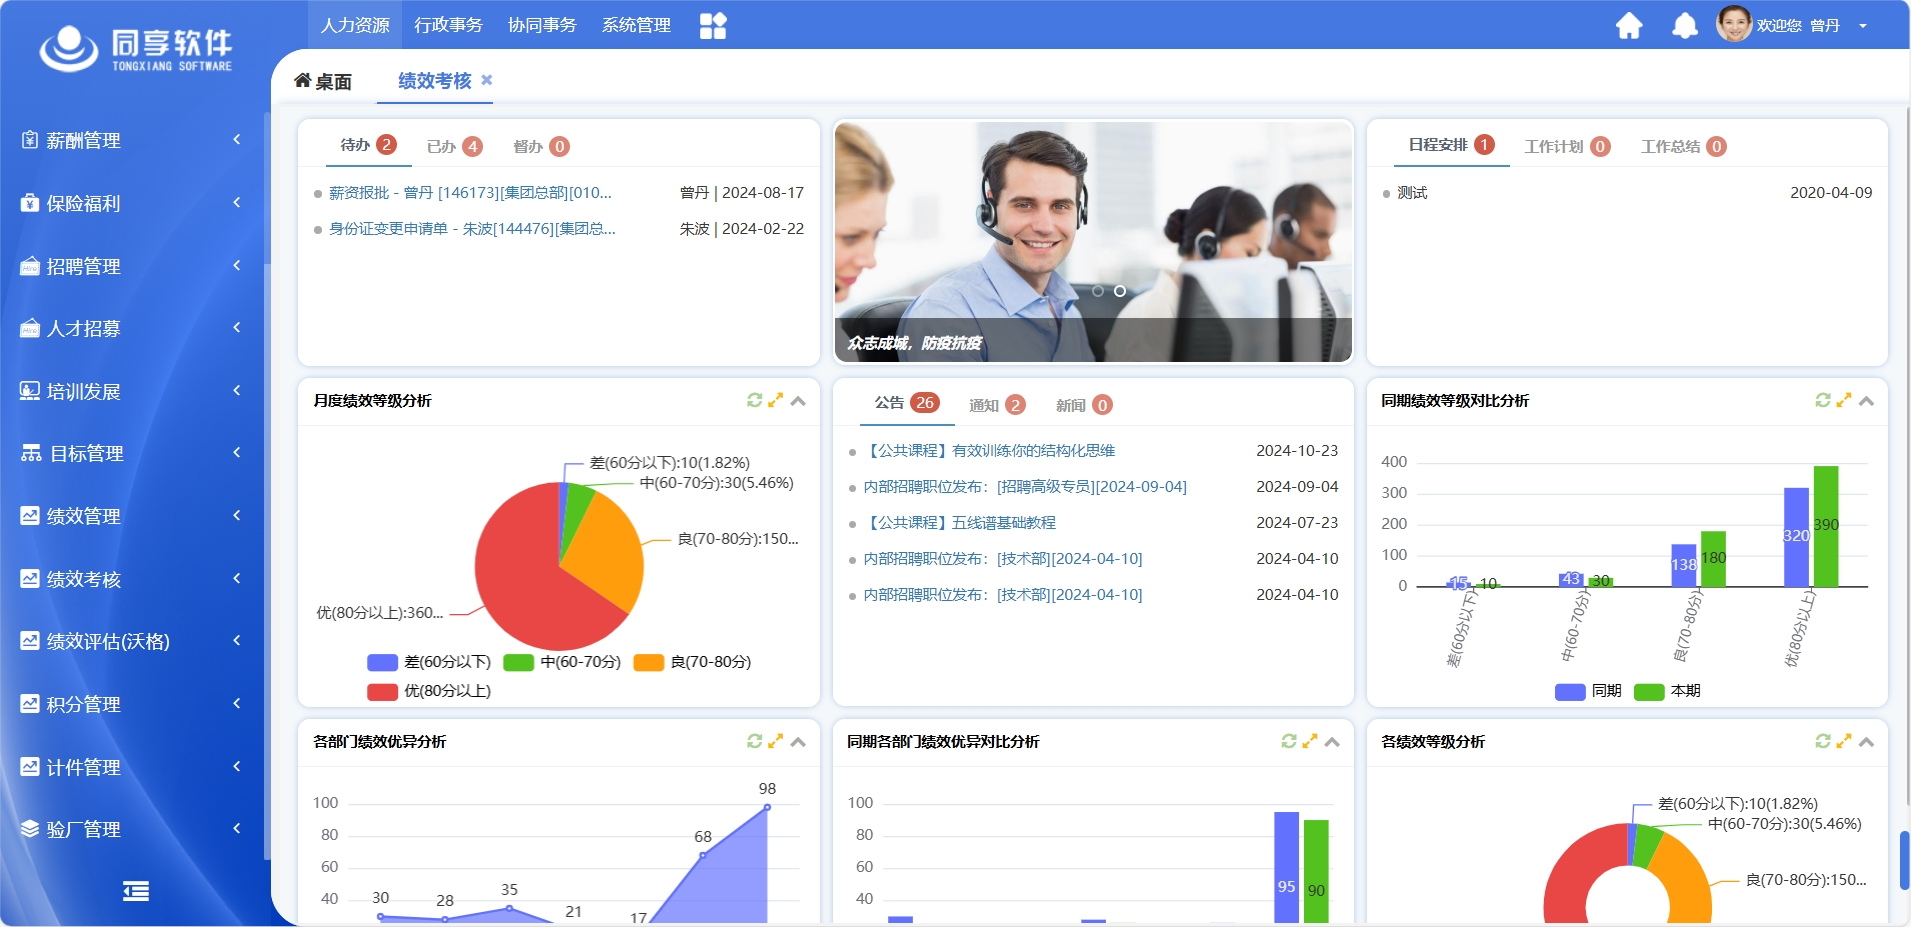Refresh the 月度绩效等级分析 chart
The image size is (1911, 927).
(x=755, y=400)
